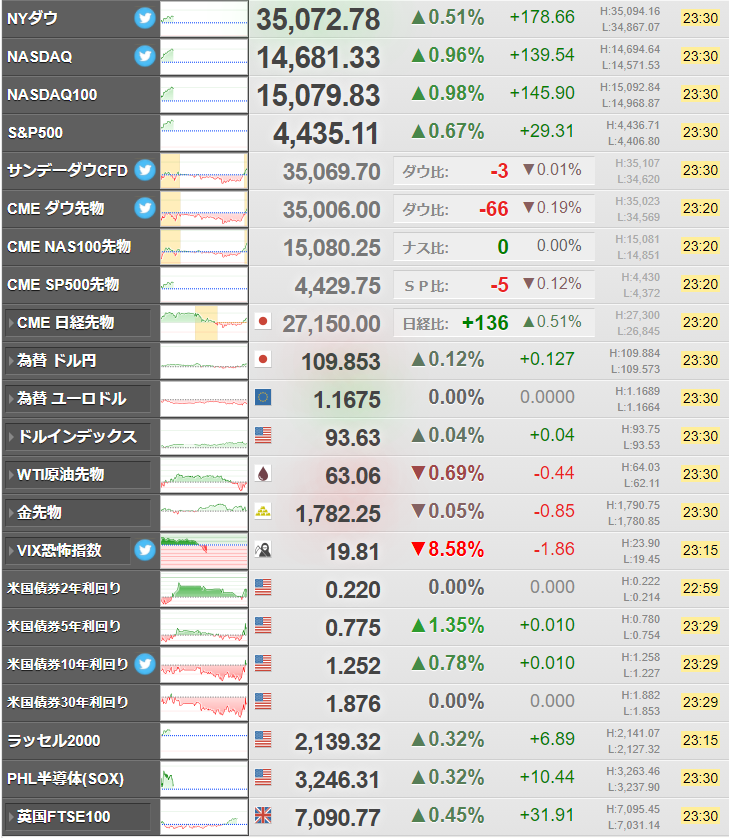
Task: Click NASDAQ price 14,681.33
Action: (319, 58)
